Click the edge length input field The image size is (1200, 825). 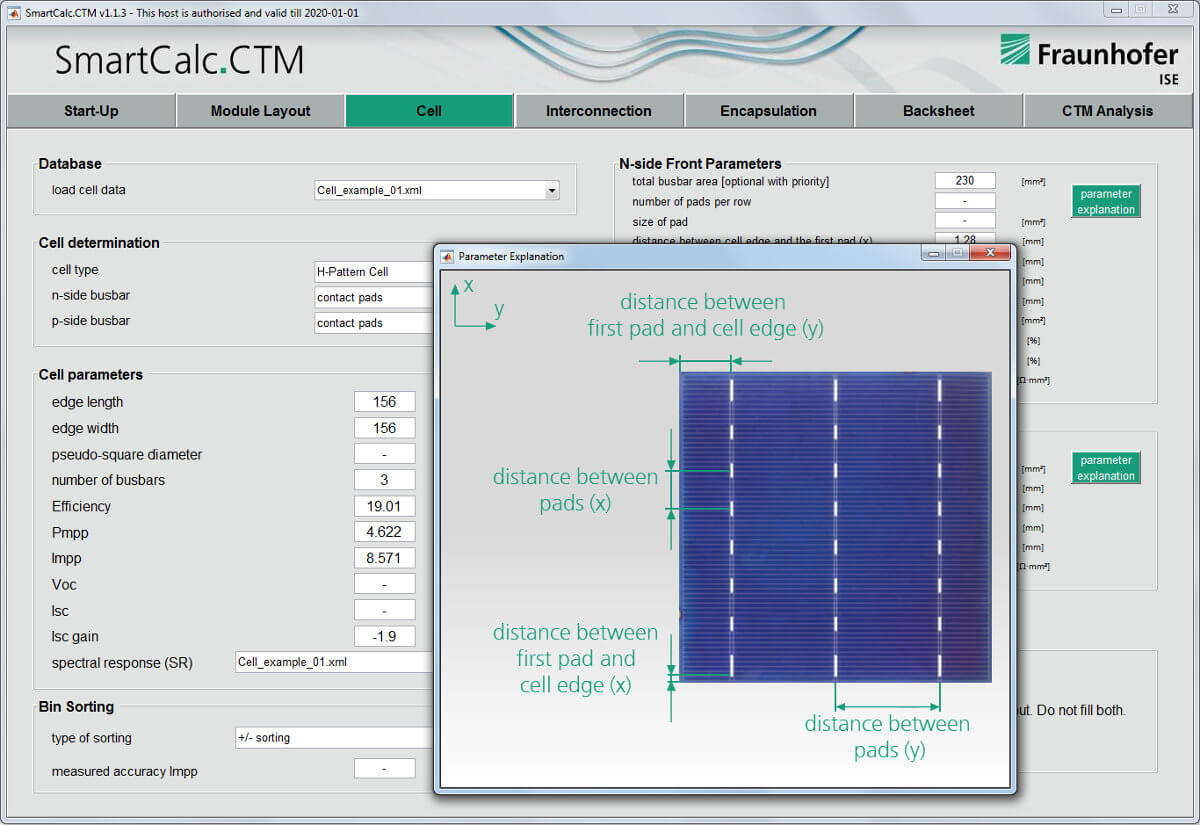(x=384, y=402)
